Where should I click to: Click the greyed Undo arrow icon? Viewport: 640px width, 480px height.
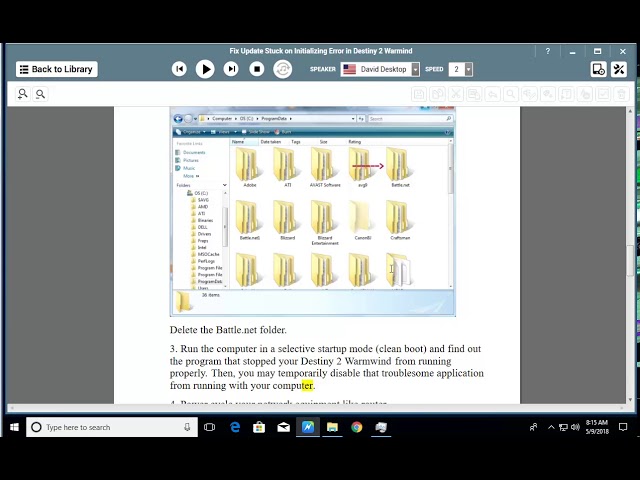(x=493, y=94)
